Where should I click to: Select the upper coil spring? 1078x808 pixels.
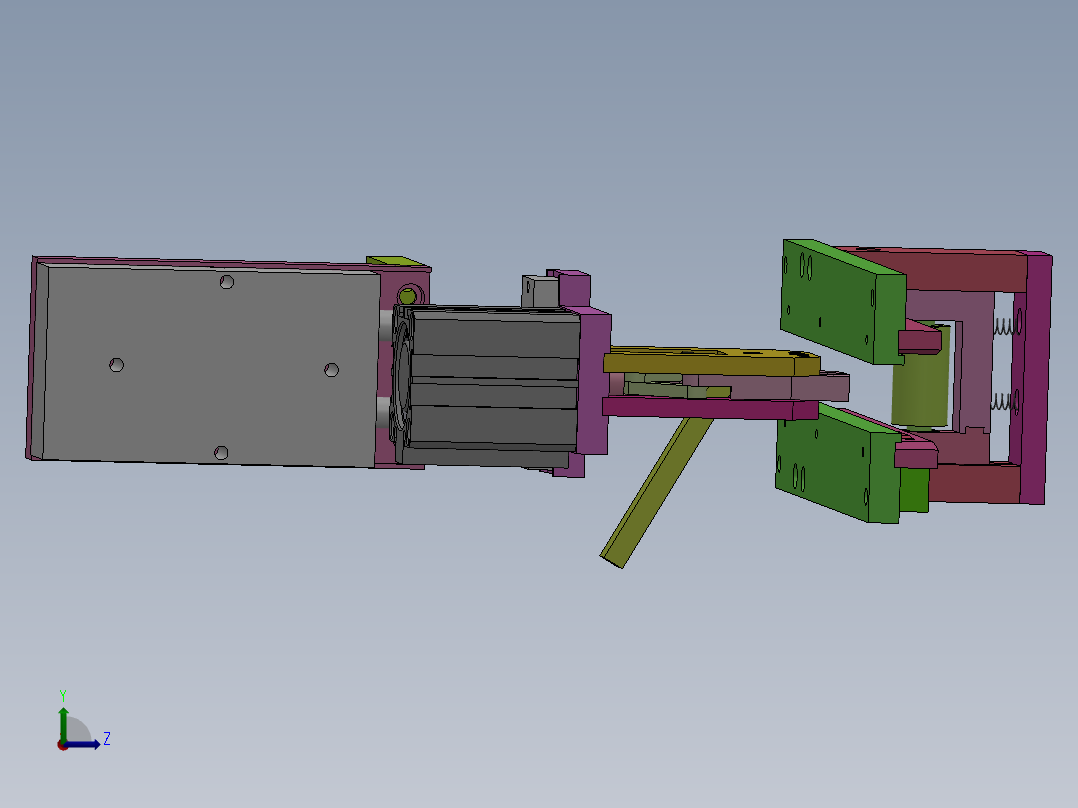tap(1005, 326)
